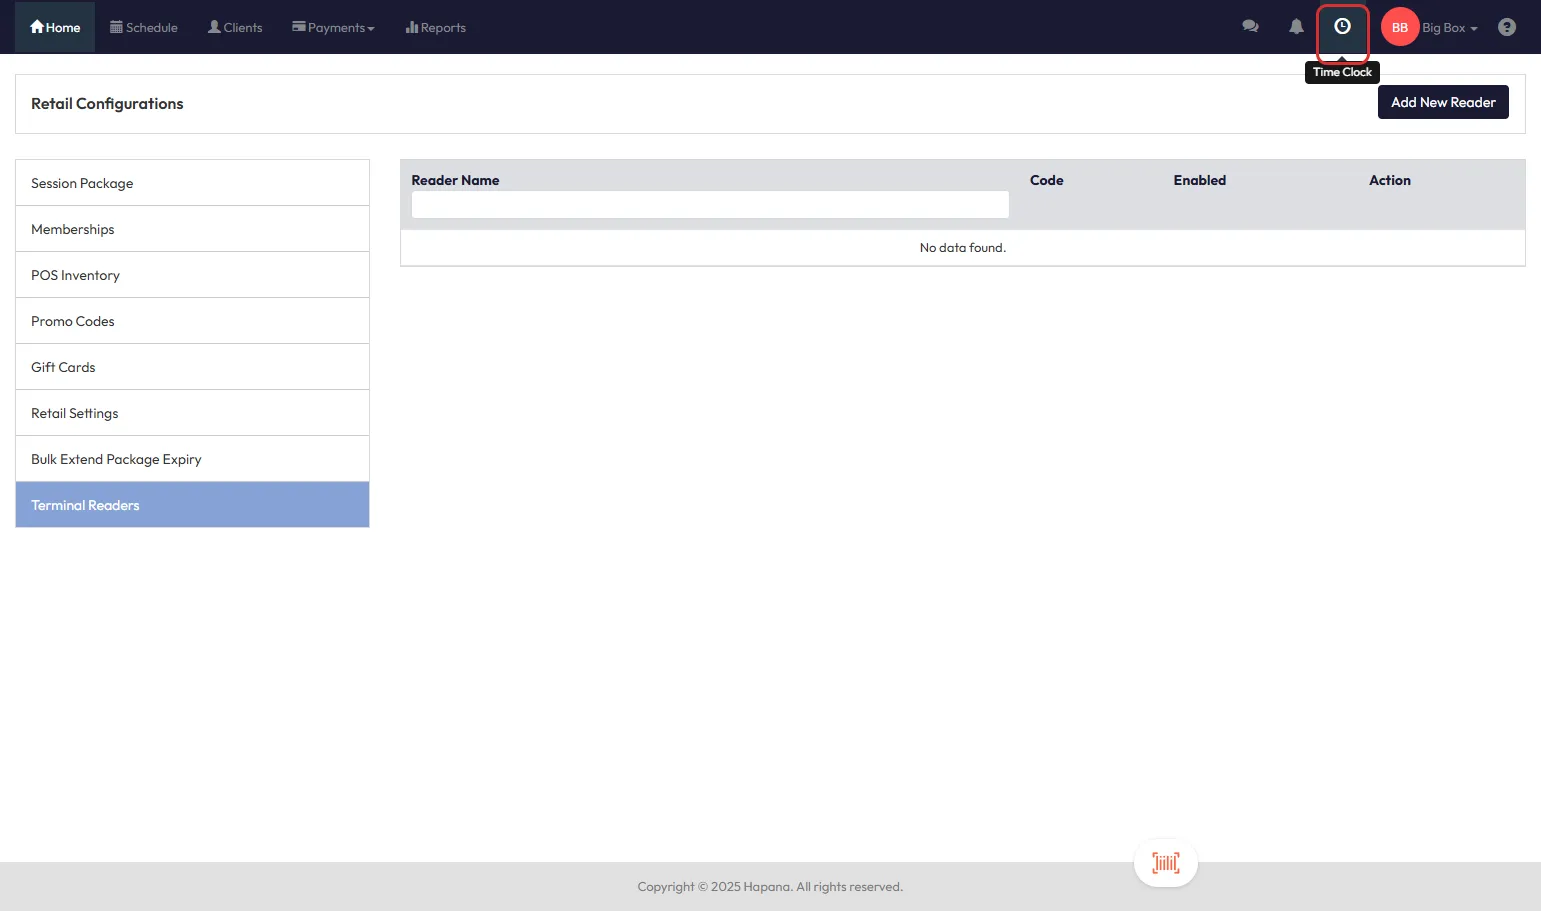Open the chat messages icon
1541x911 pixels.
click(x=1250, y=27)
